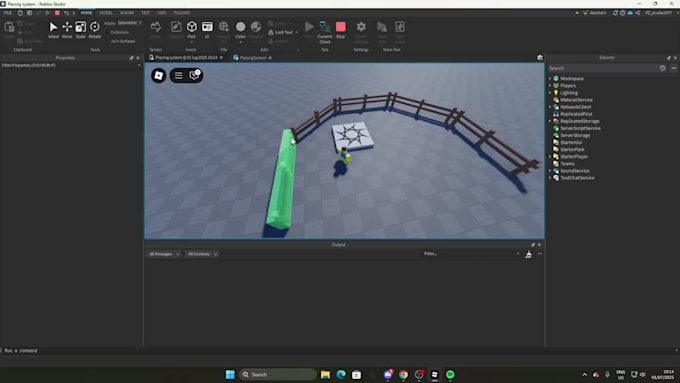680x383 pixels.
Task: Select Teams in Explorer
Action: pos(567,164)
